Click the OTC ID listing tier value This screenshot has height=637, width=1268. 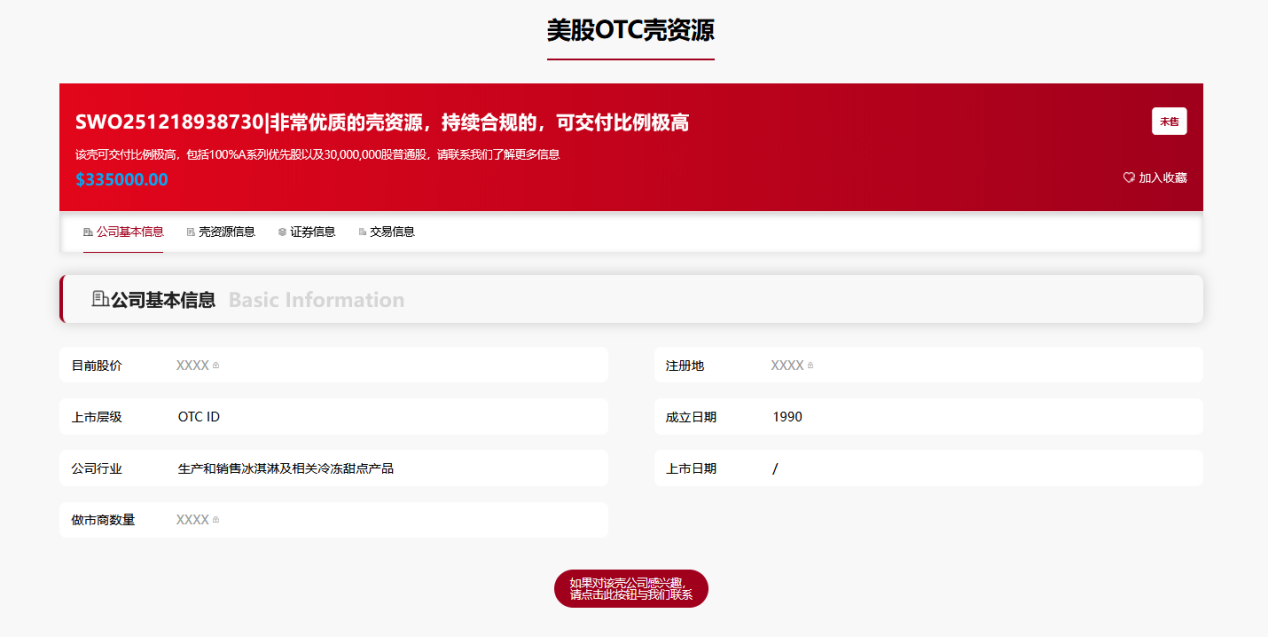(x=199, y=417)
